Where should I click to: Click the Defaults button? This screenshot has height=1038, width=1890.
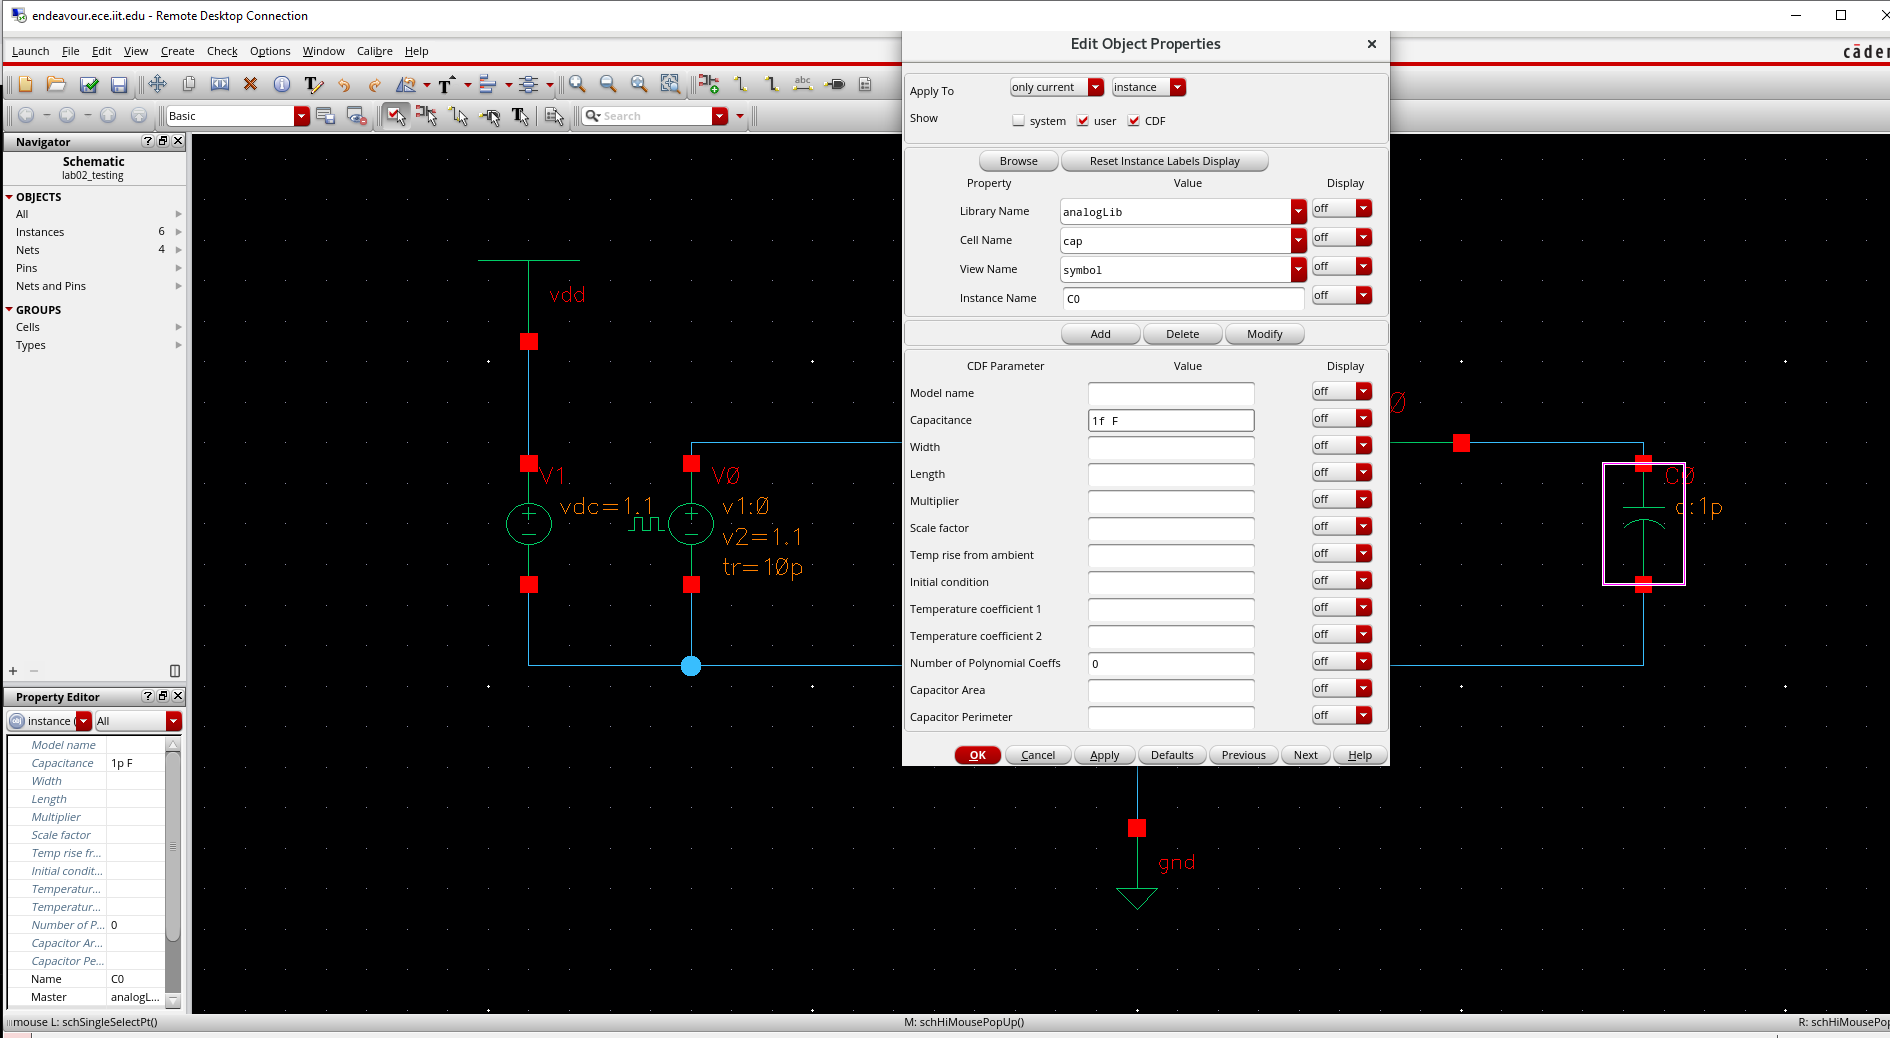[1172, 755]
